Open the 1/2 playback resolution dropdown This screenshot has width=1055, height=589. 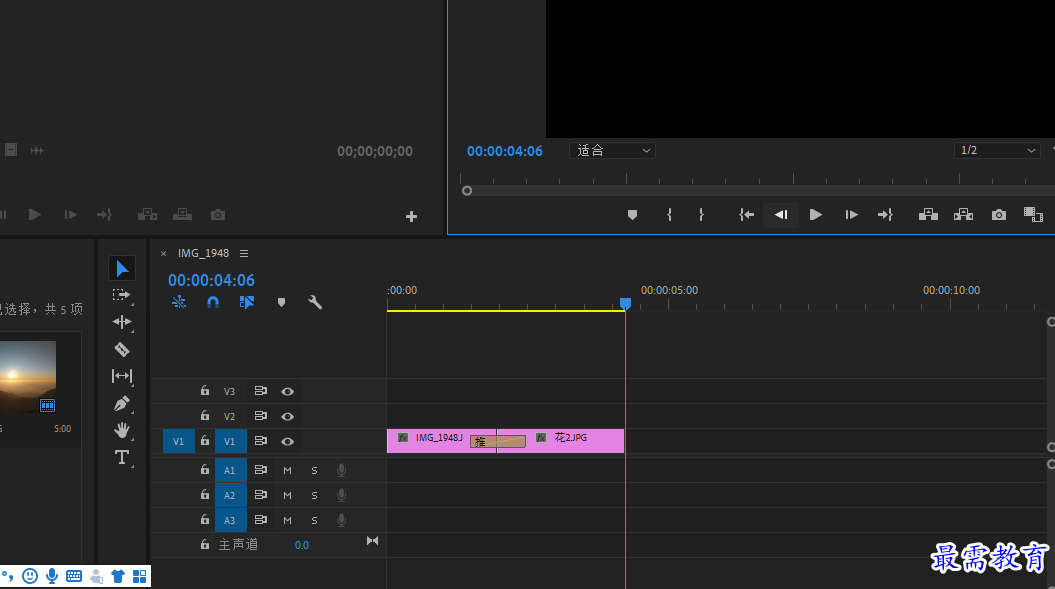[x=996, y=150]
